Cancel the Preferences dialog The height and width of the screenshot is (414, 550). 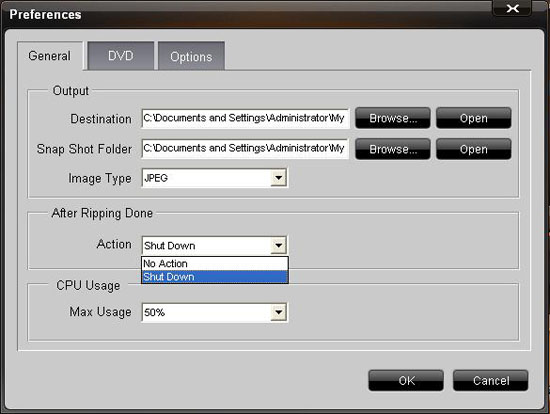click(x=490, y=380)
